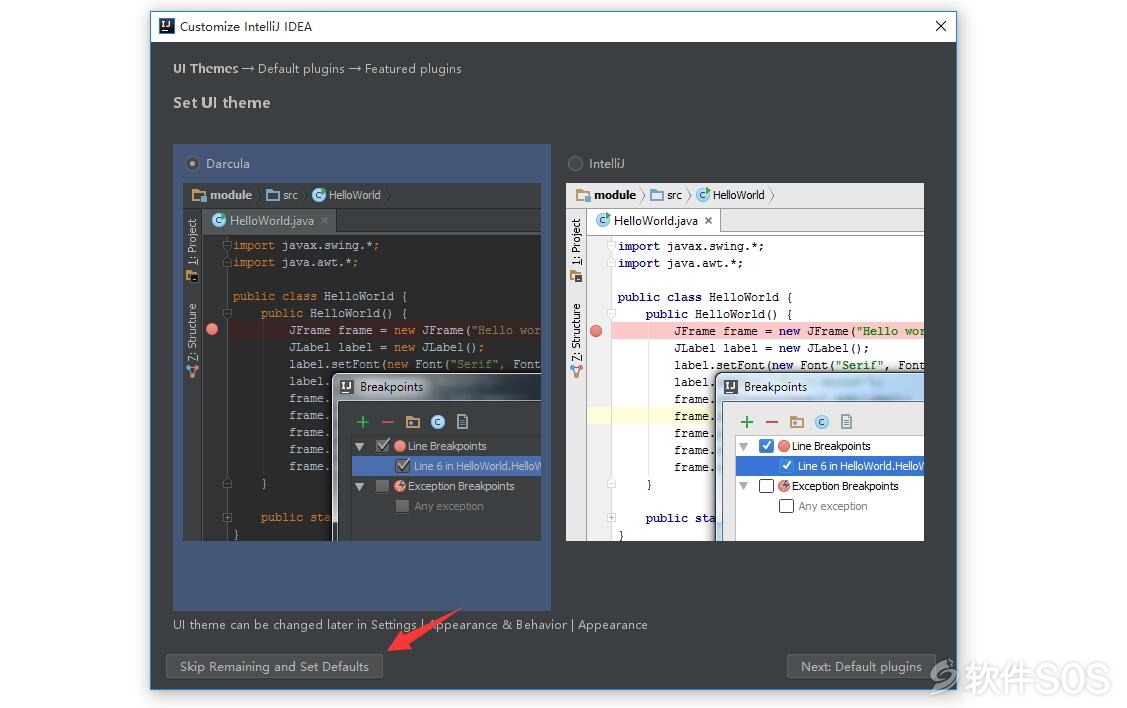Viewport: 1127px width, 708px height.
Task: Click the Structure tool icon in IntelliJ side strip
Action: [x=576, y=371]
